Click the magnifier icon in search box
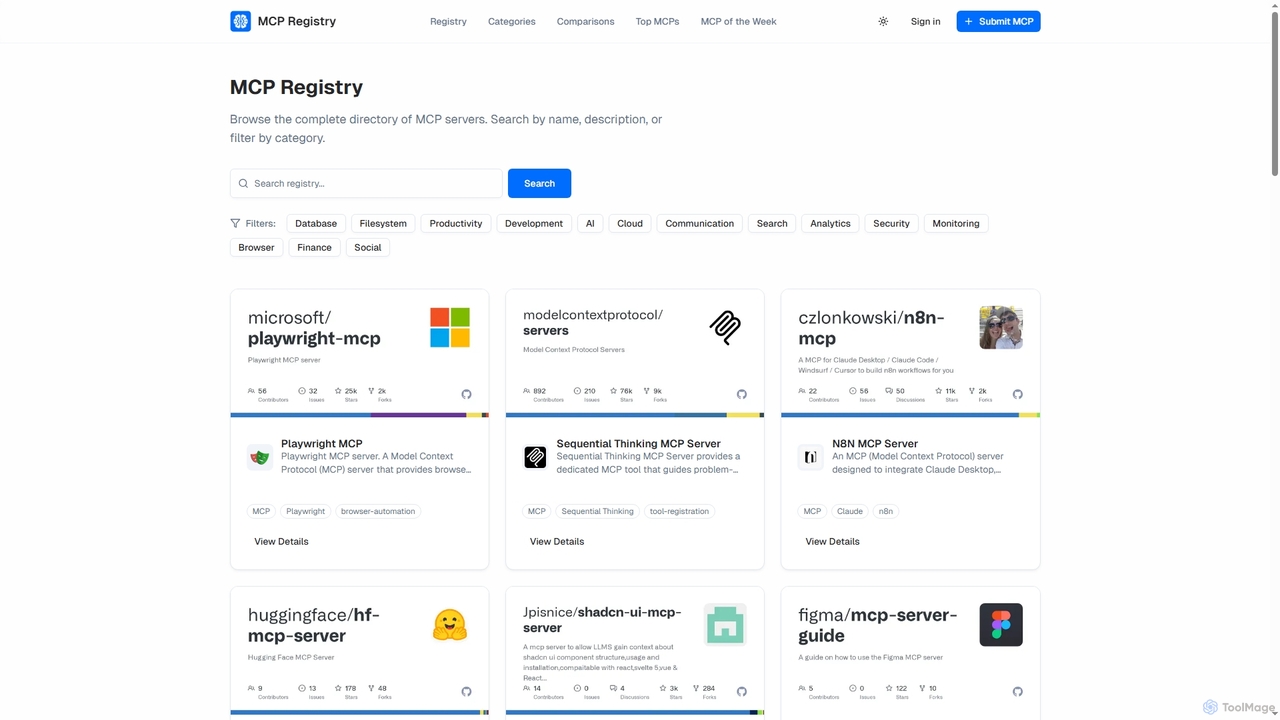Viewport: 1280px width, 720px height. tap(243, 183)
